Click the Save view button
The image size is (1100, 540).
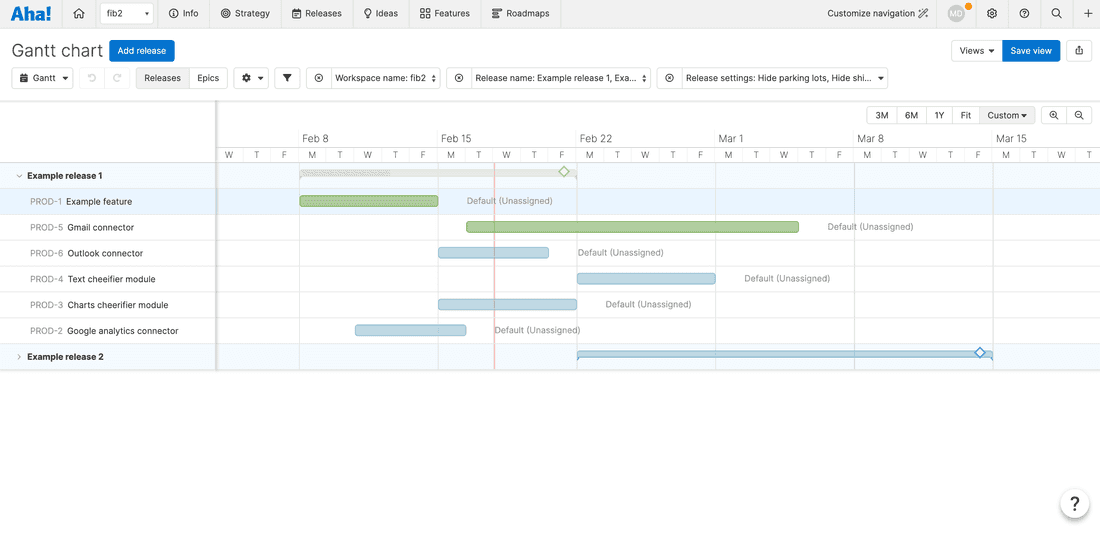(x=1031, y=50)
